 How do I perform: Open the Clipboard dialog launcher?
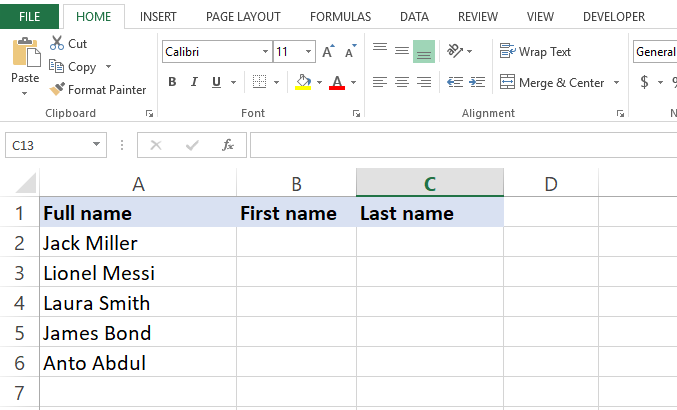point(149,114)
